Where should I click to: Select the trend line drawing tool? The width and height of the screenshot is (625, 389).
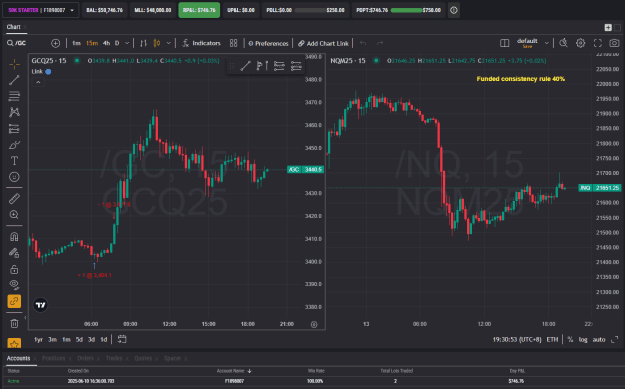click(x=14, y=80)
